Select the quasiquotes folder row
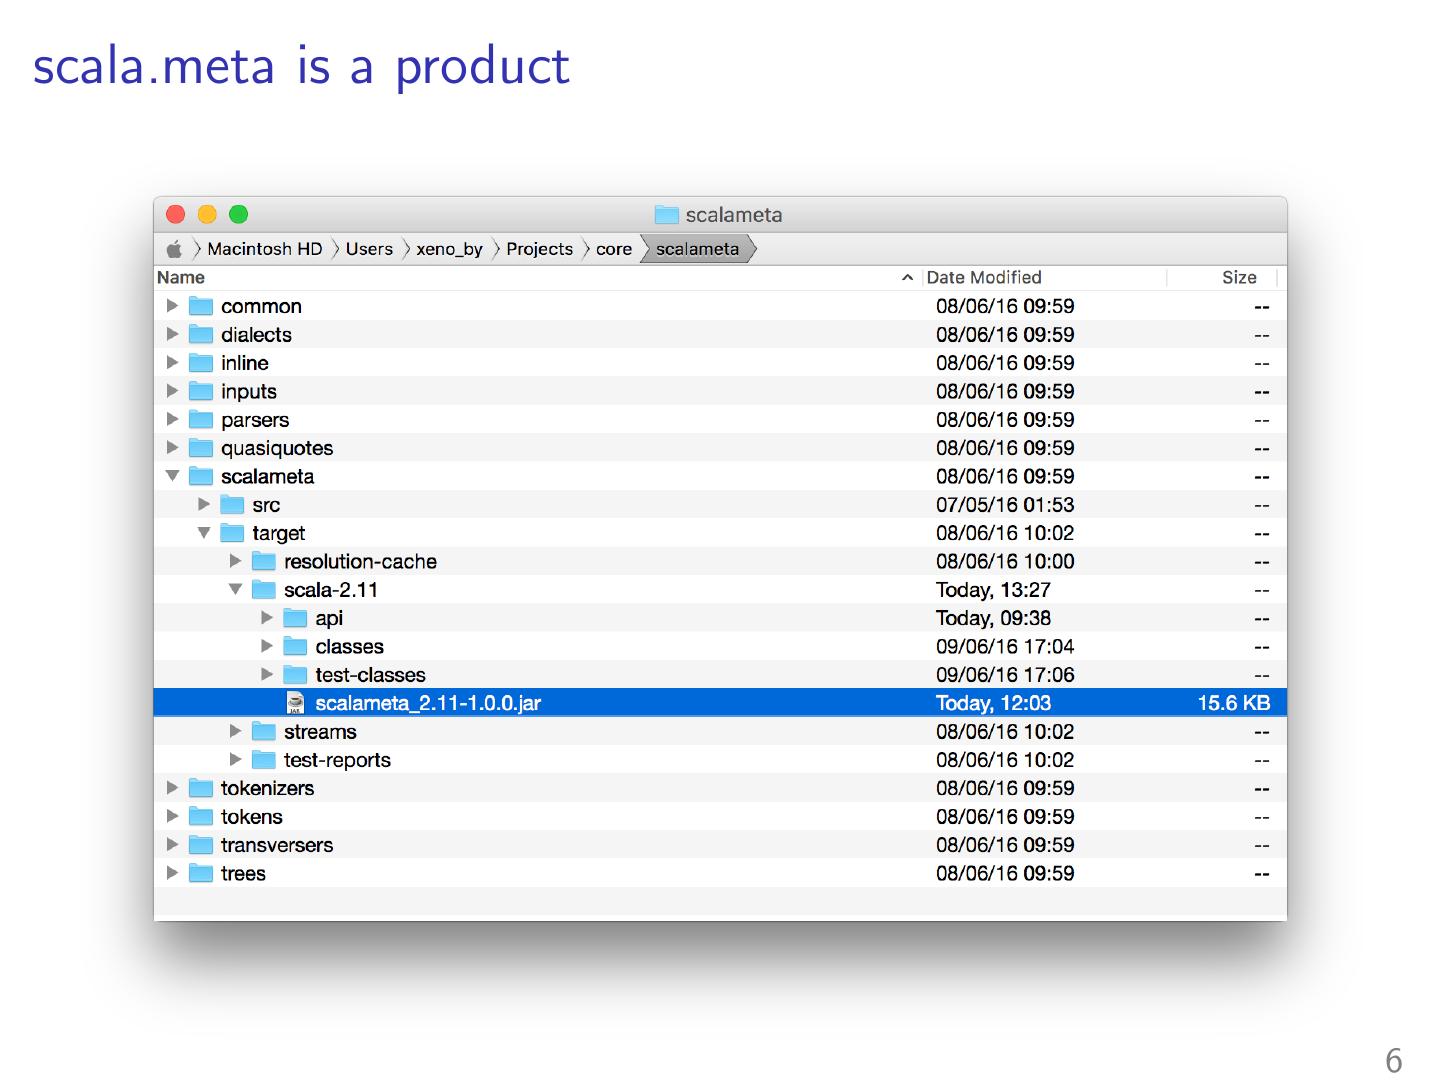Screen dimensions: 1441x1081 (277, 448)
